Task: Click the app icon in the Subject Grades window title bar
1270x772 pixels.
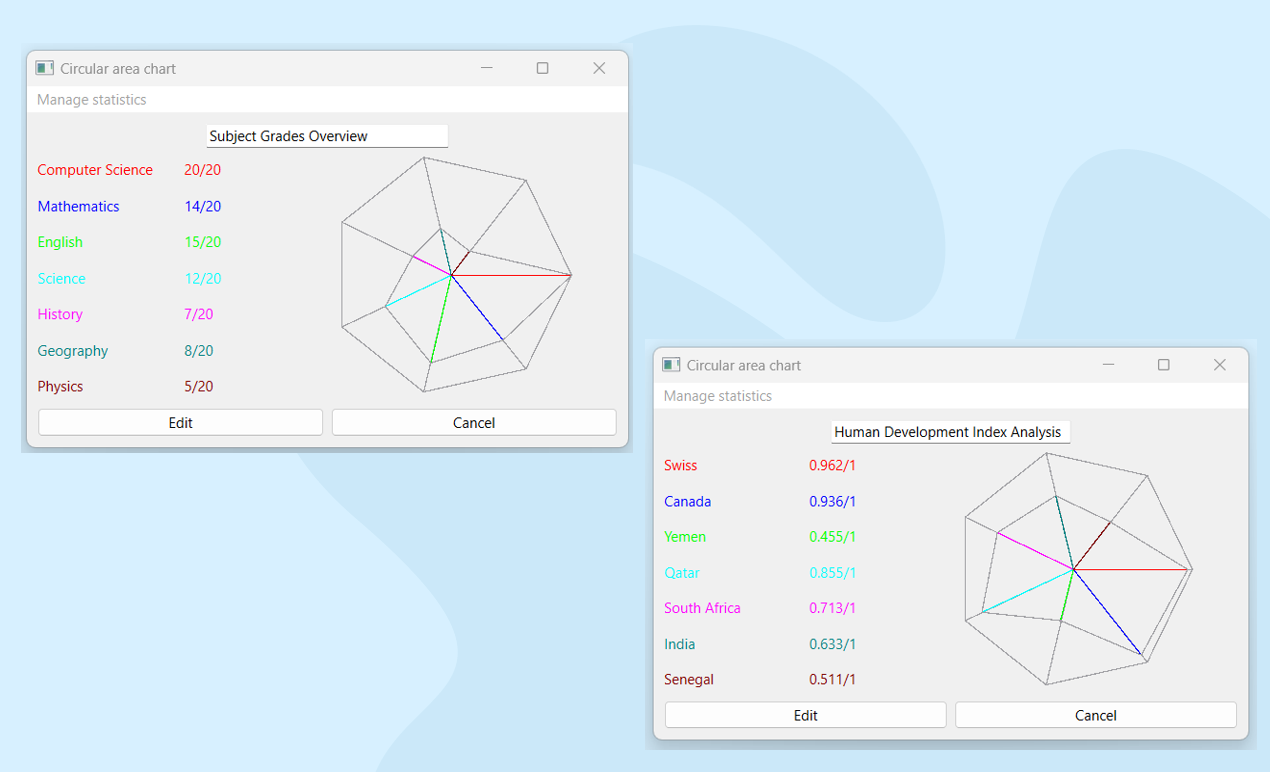Action: (x=44, y=68)
